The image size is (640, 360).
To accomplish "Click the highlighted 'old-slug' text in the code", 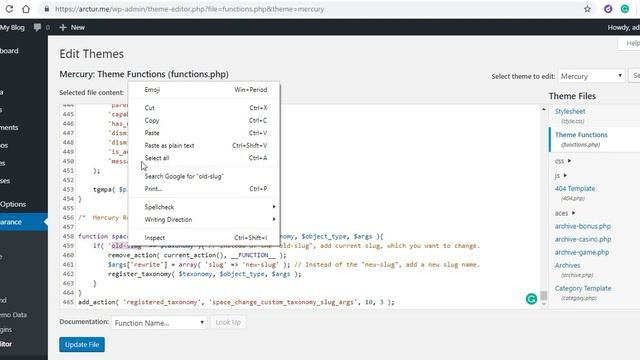I will tap(126, 246).
